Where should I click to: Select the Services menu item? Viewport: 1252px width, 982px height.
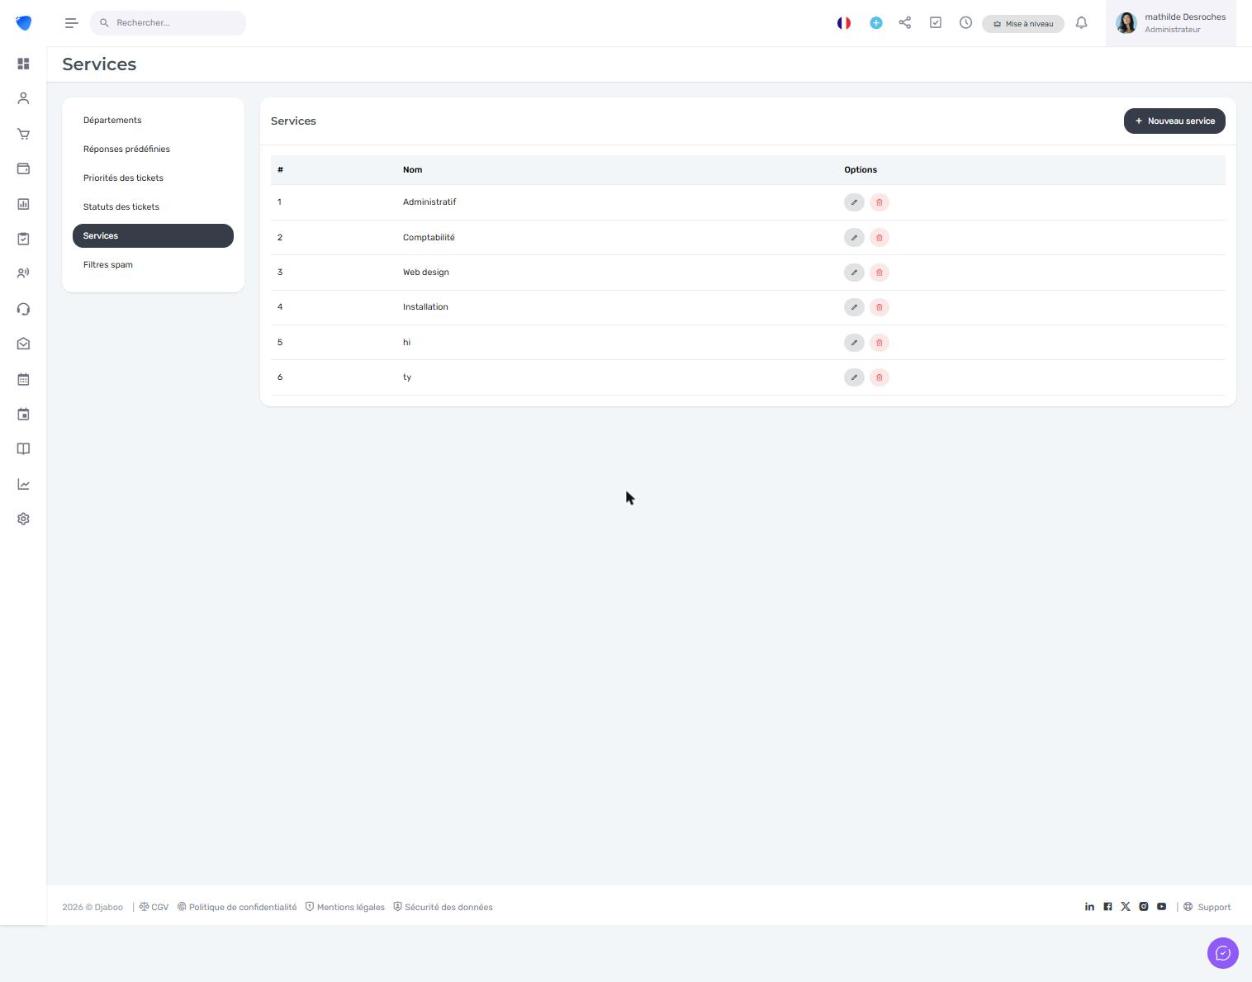coord(153,236)
